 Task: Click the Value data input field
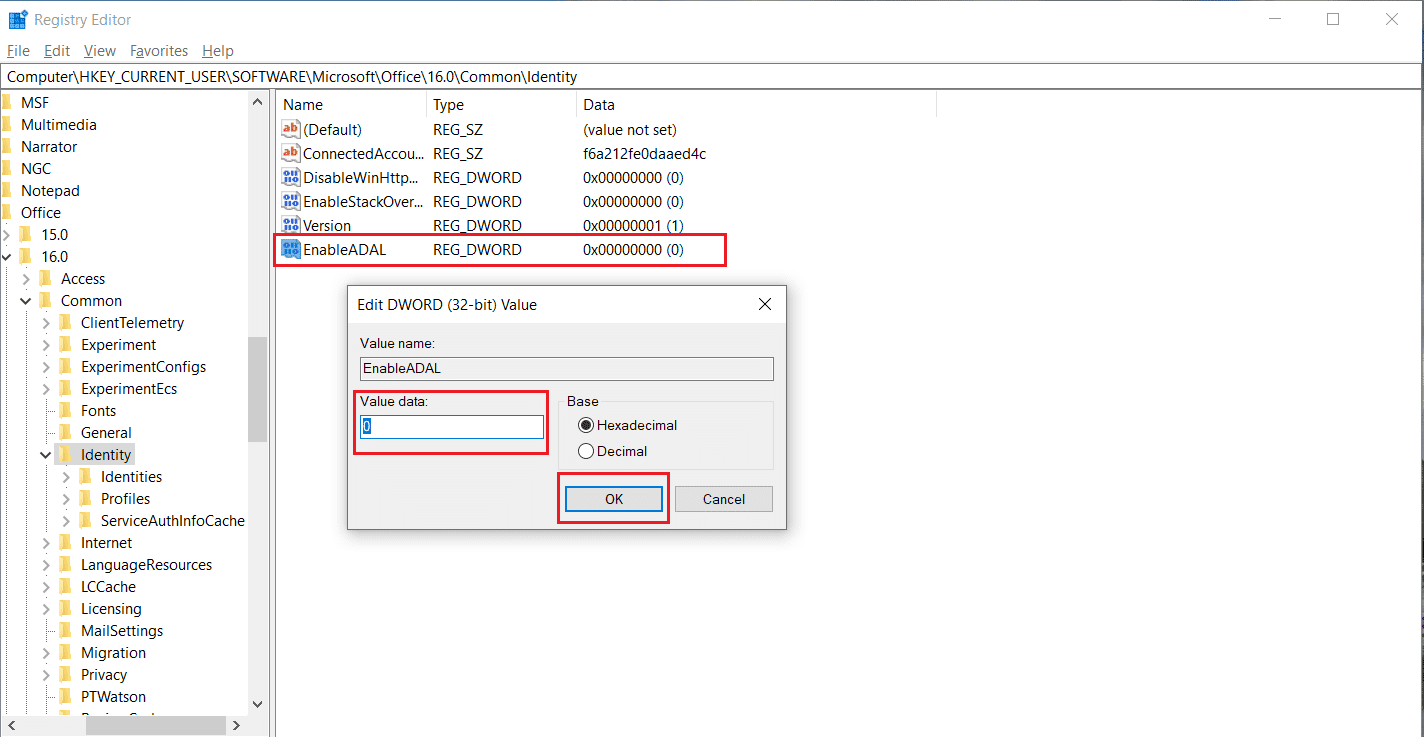pos(452,427)
